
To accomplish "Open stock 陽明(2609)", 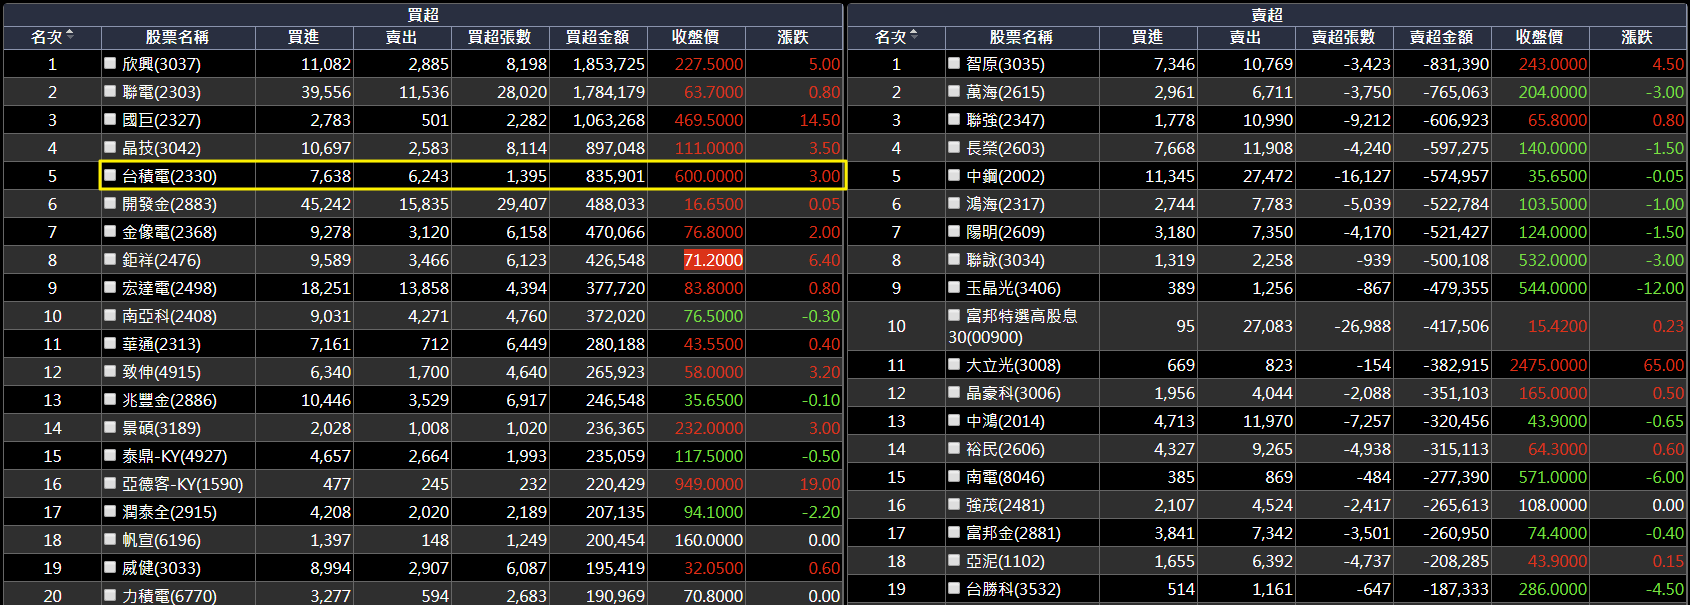I will (1005, 232).
